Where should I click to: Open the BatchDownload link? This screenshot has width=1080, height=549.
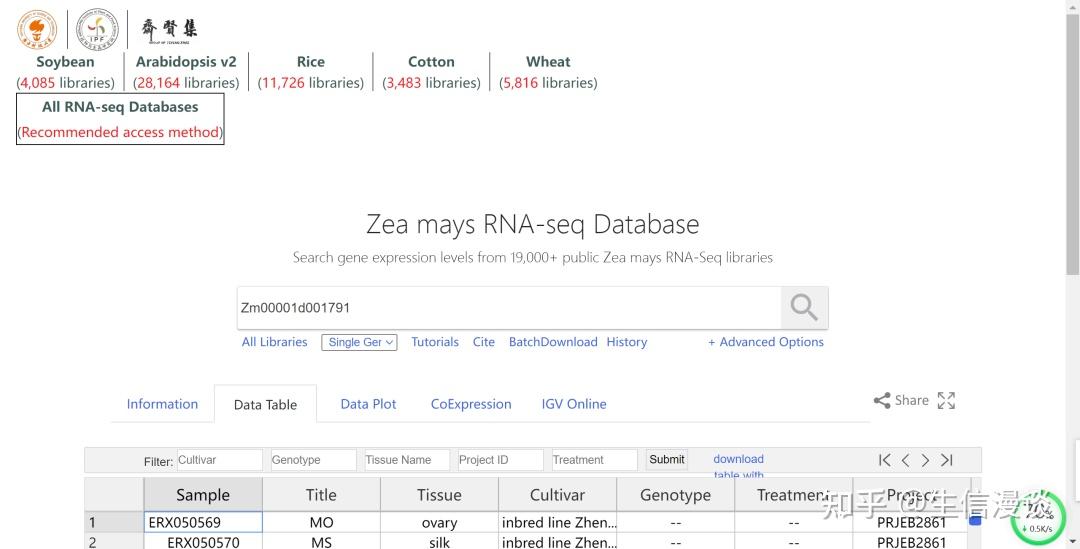click(553, 342)
